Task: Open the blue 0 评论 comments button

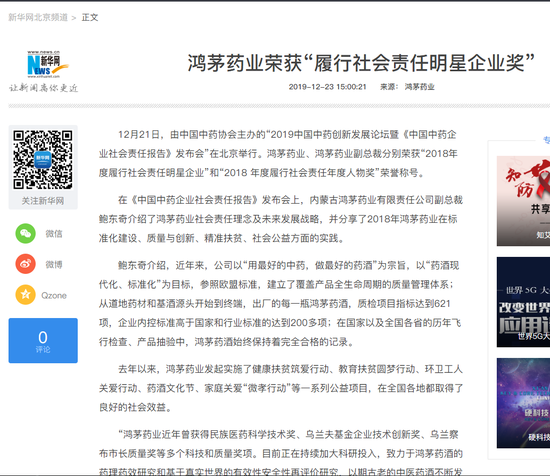Action: click(x=43, y=340)
